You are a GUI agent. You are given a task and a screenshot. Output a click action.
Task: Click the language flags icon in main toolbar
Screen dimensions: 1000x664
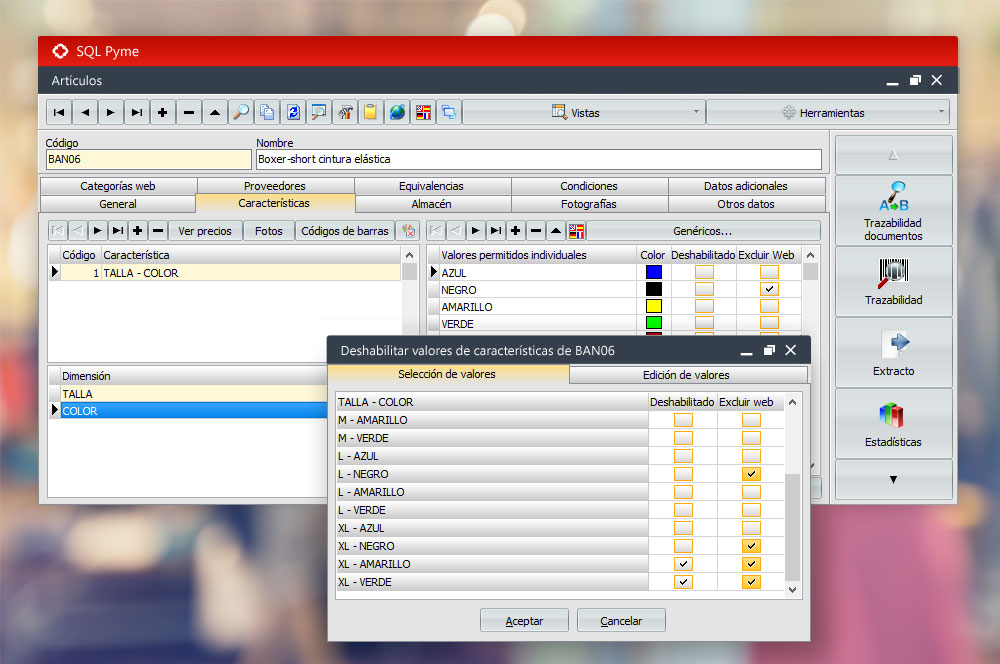(423, 113)
